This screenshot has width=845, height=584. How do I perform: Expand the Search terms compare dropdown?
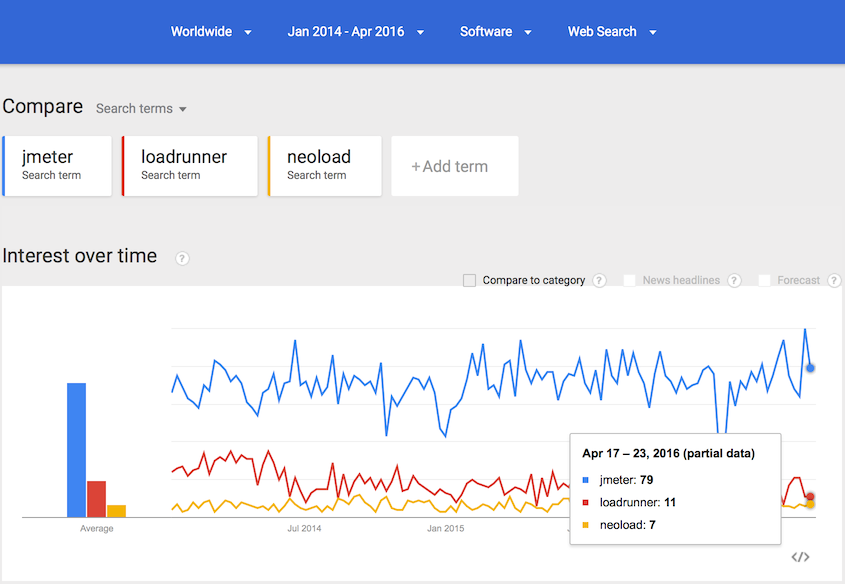pyautogui.click(x=141, y=109)
